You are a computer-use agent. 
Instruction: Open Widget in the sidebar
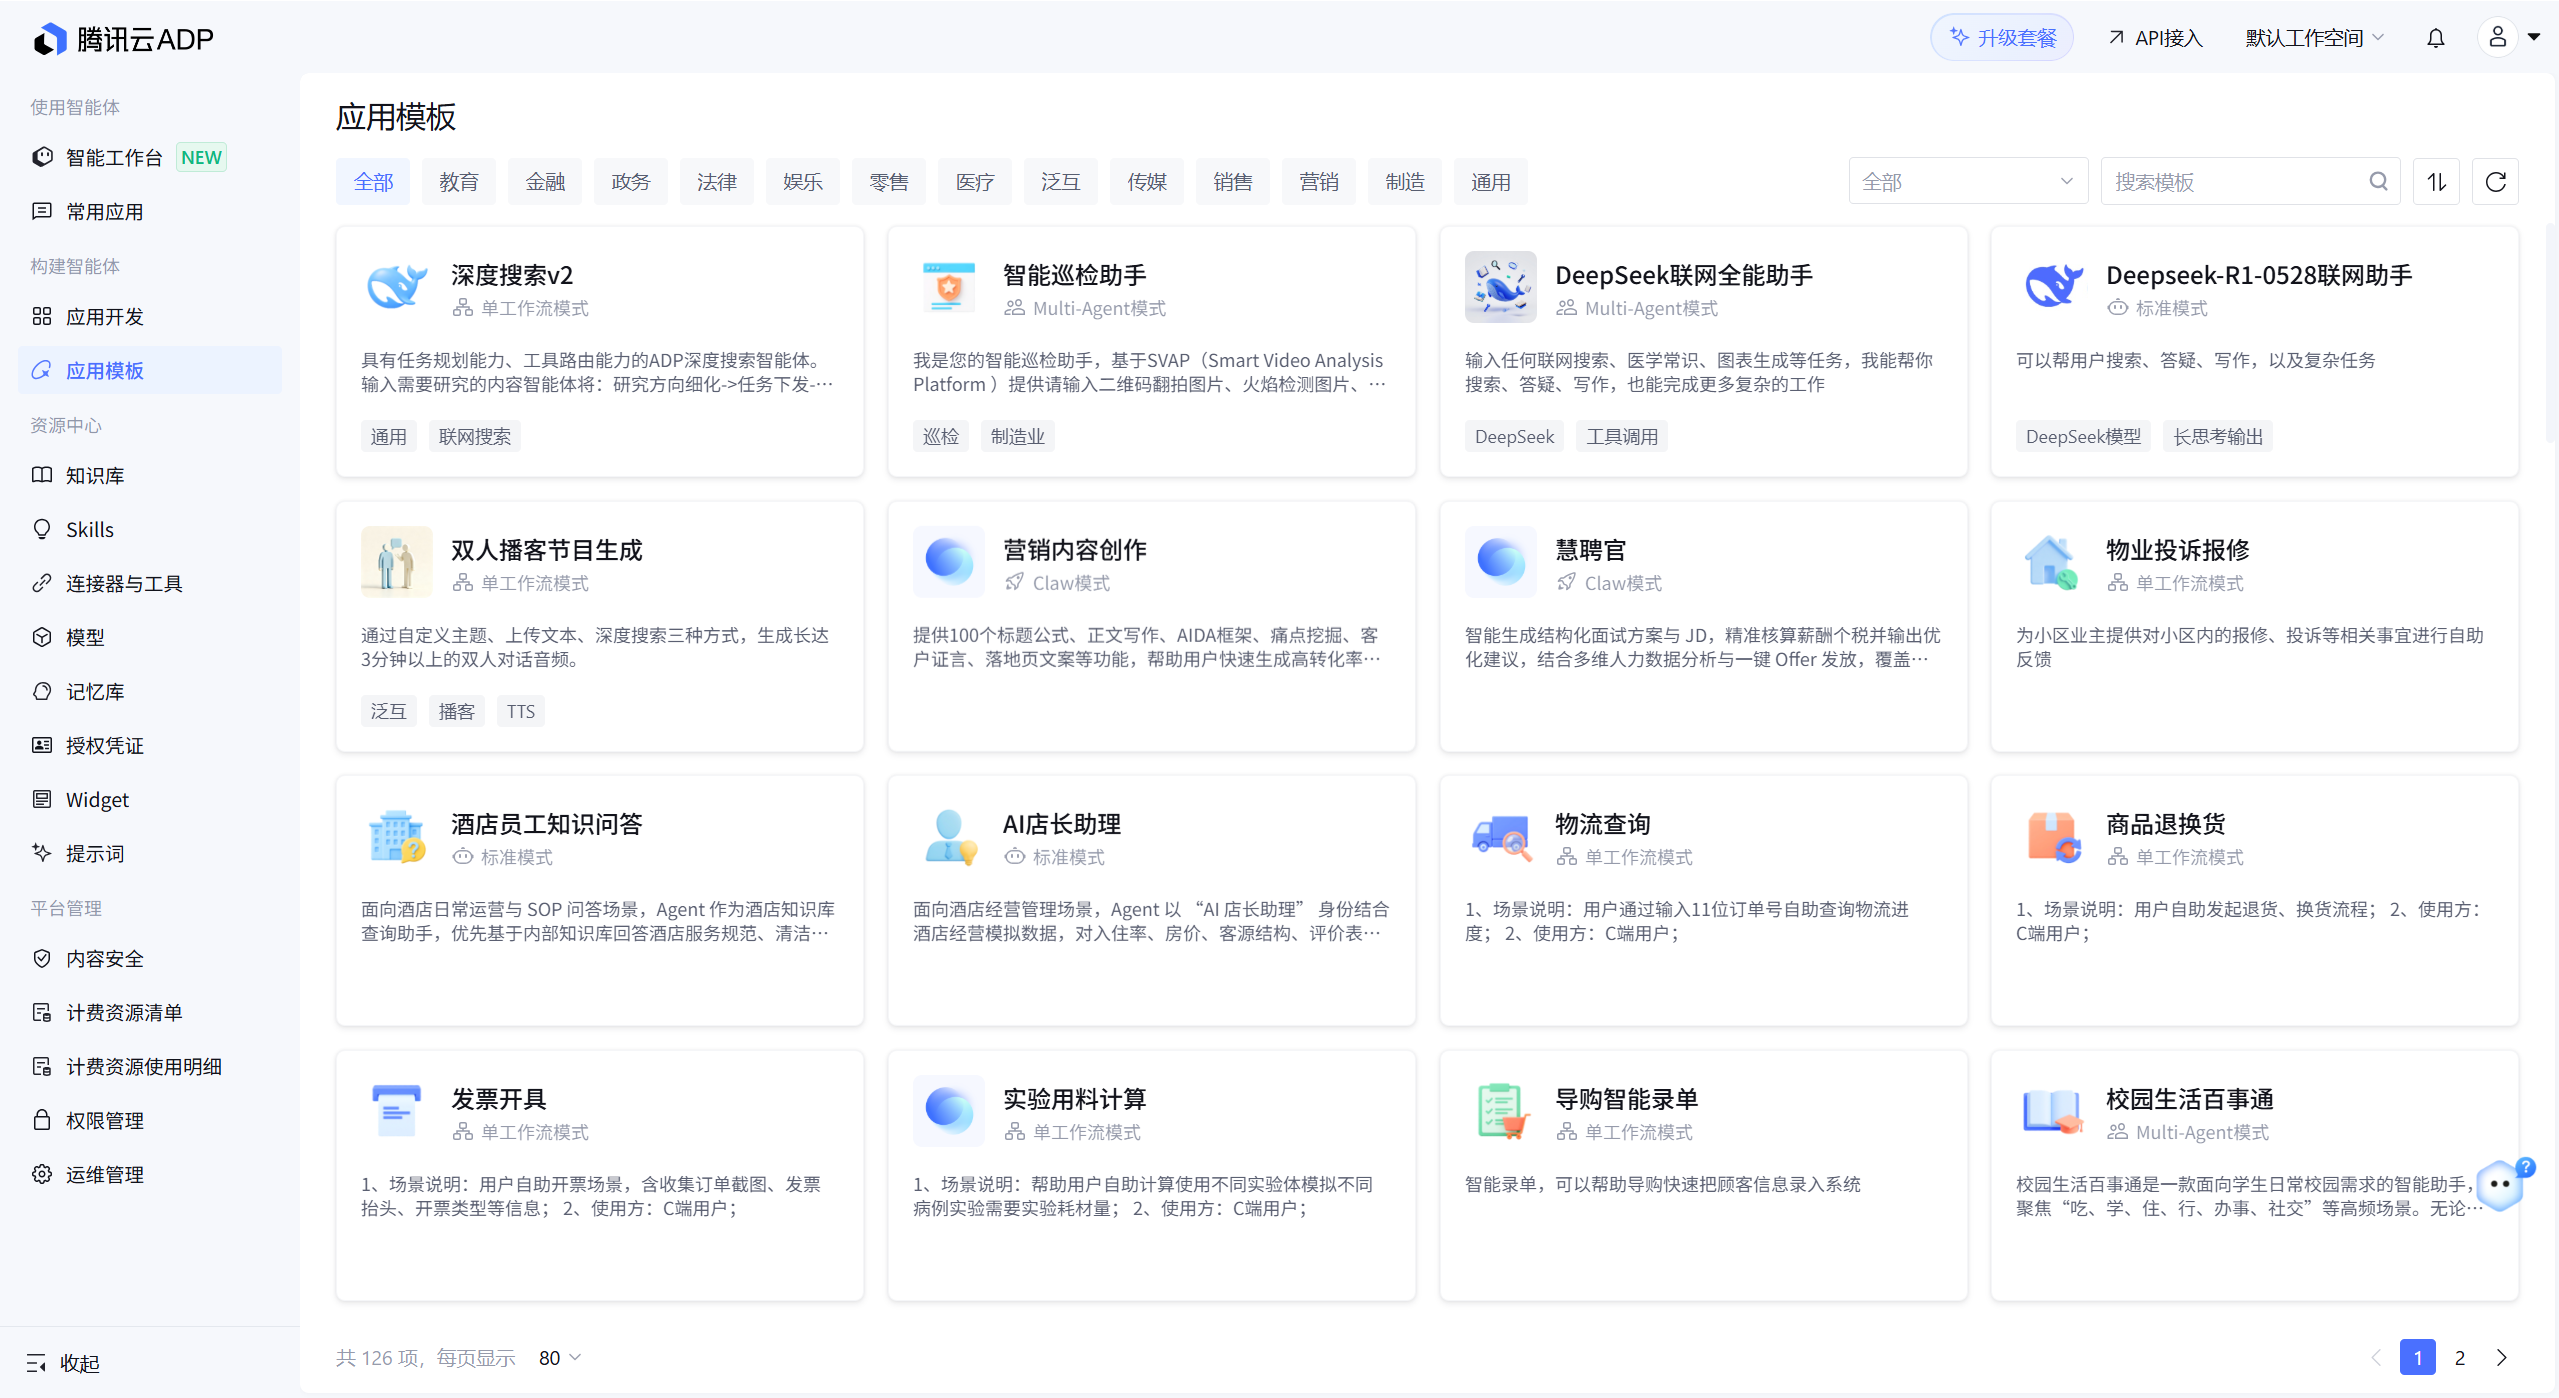point(150,799)
